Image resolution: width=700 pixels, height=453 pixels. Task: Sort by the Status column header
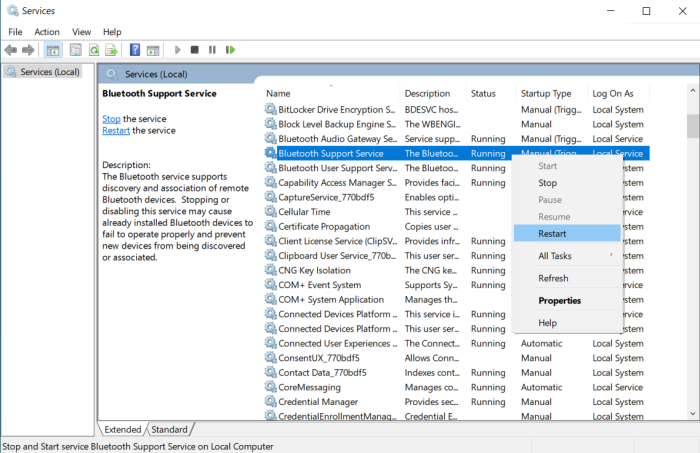492,93
